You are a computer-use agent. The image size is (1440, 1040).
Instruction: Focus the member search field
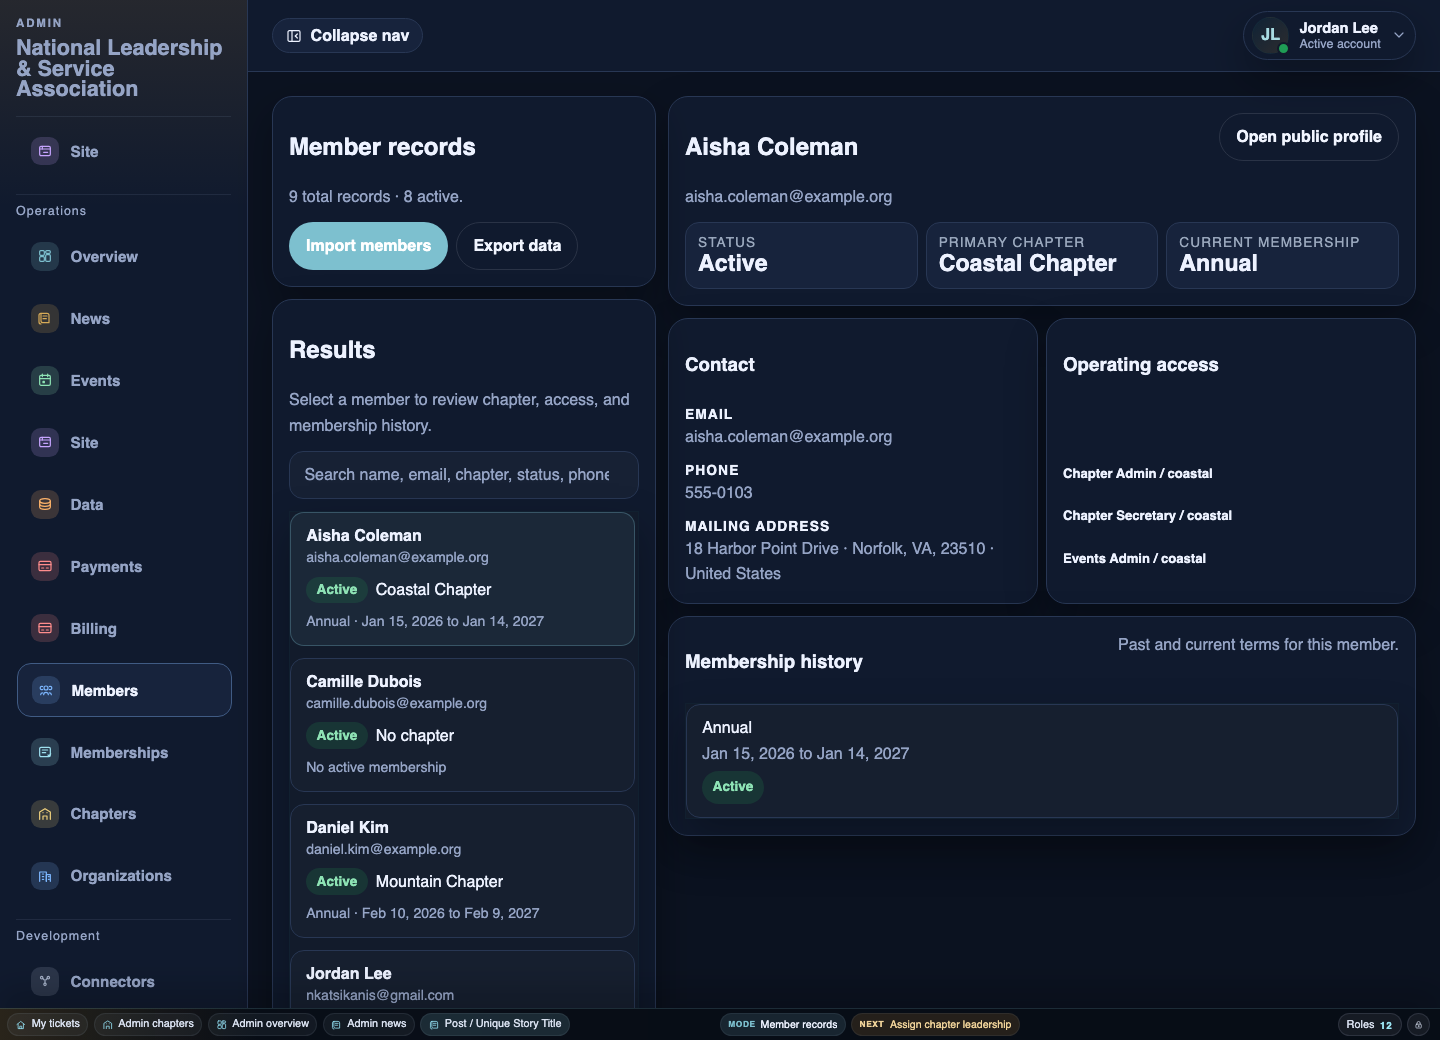point(463,475)
